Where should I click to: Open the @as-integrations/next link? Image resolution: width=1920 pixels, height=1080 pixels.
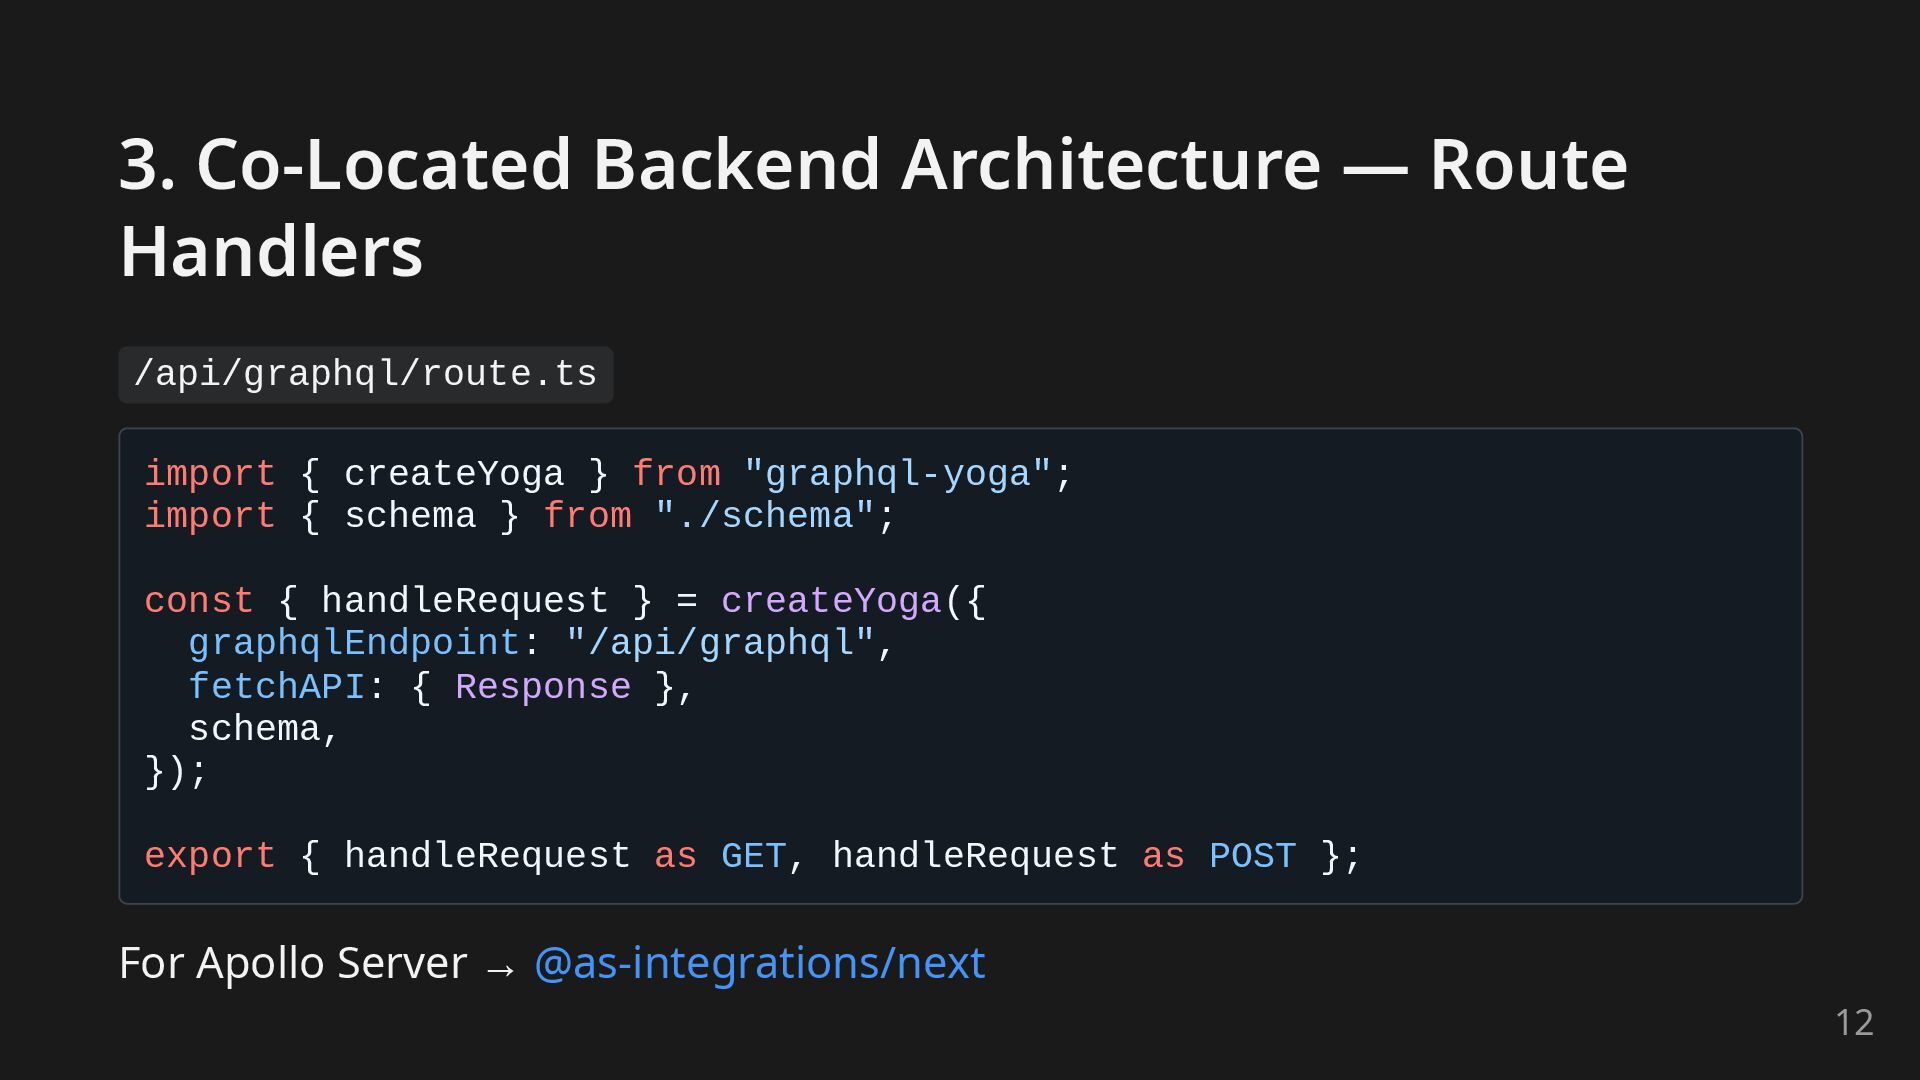click(759, 963)
